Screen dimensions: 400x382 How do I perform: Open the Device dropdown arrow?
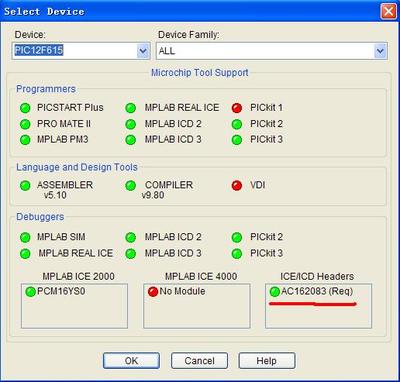tap(143, 51)
